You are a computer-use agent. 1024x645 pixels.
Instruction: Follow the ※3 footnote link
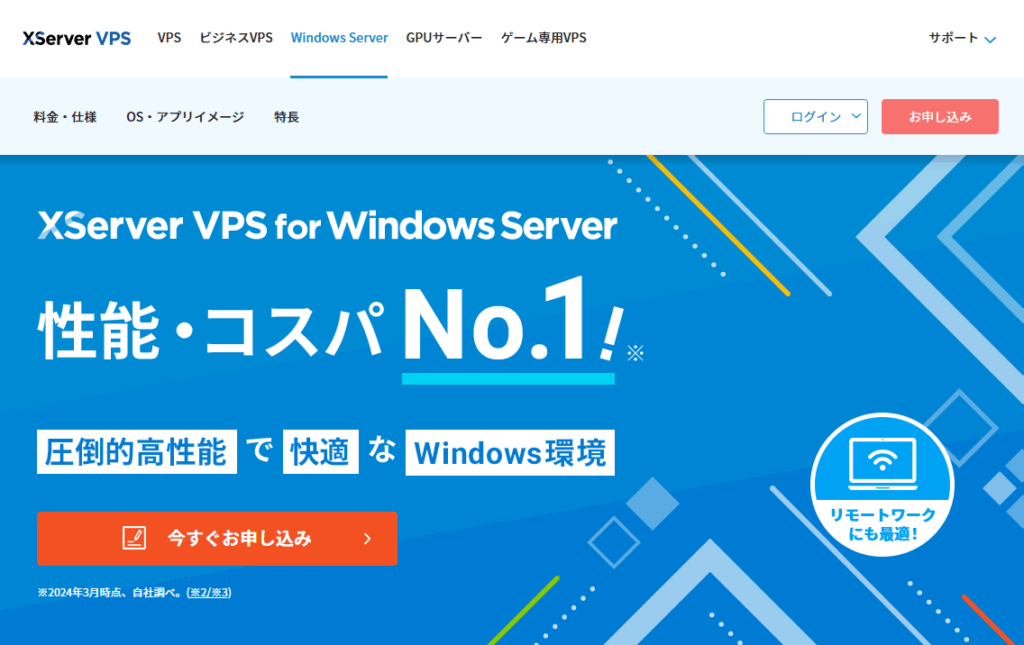pos(221,592)
